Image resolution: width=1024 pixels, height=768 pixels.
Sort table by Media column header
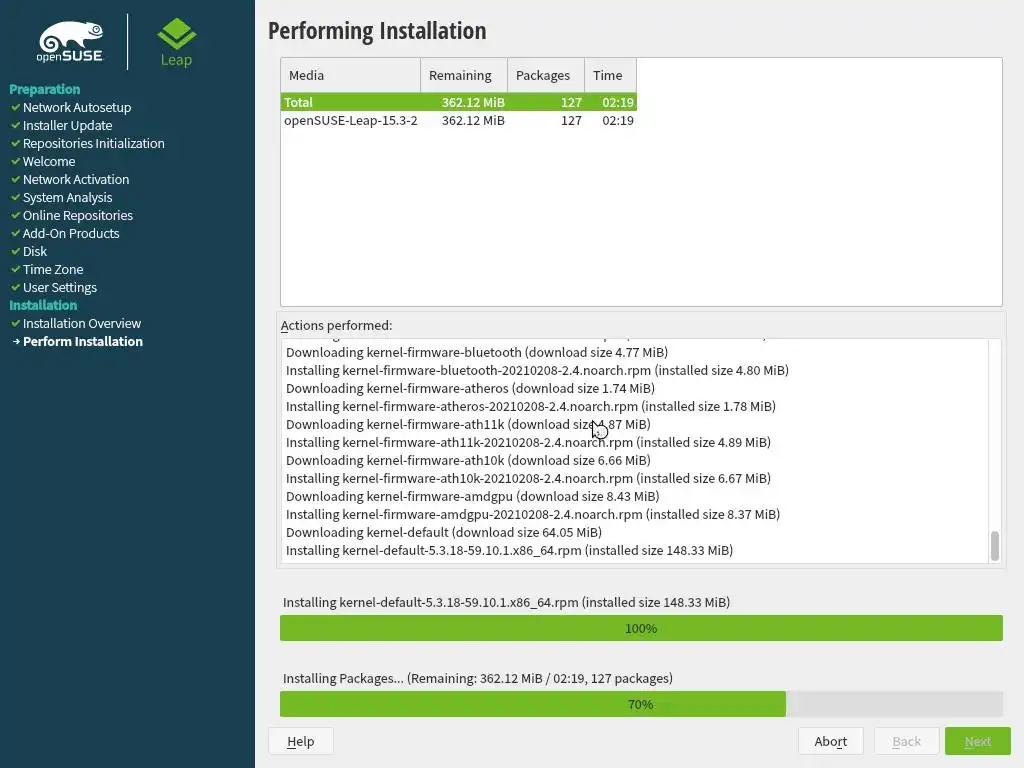[x=351, y=75]
